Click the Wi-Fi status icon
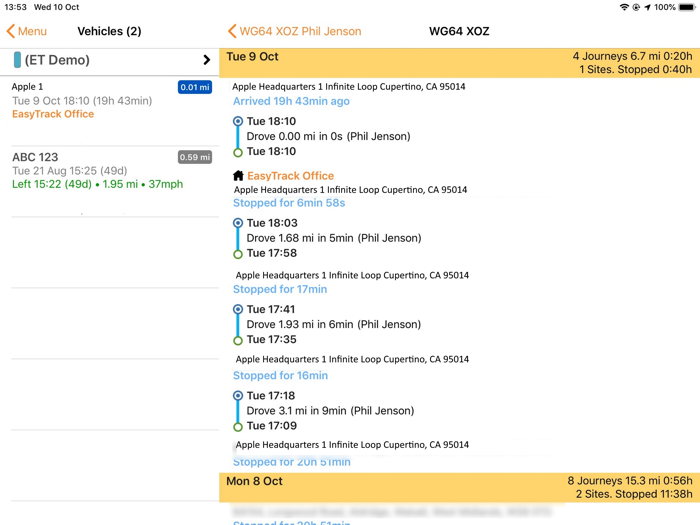The height and width of the screenshot is (525, 700). [x=624, y=7]
